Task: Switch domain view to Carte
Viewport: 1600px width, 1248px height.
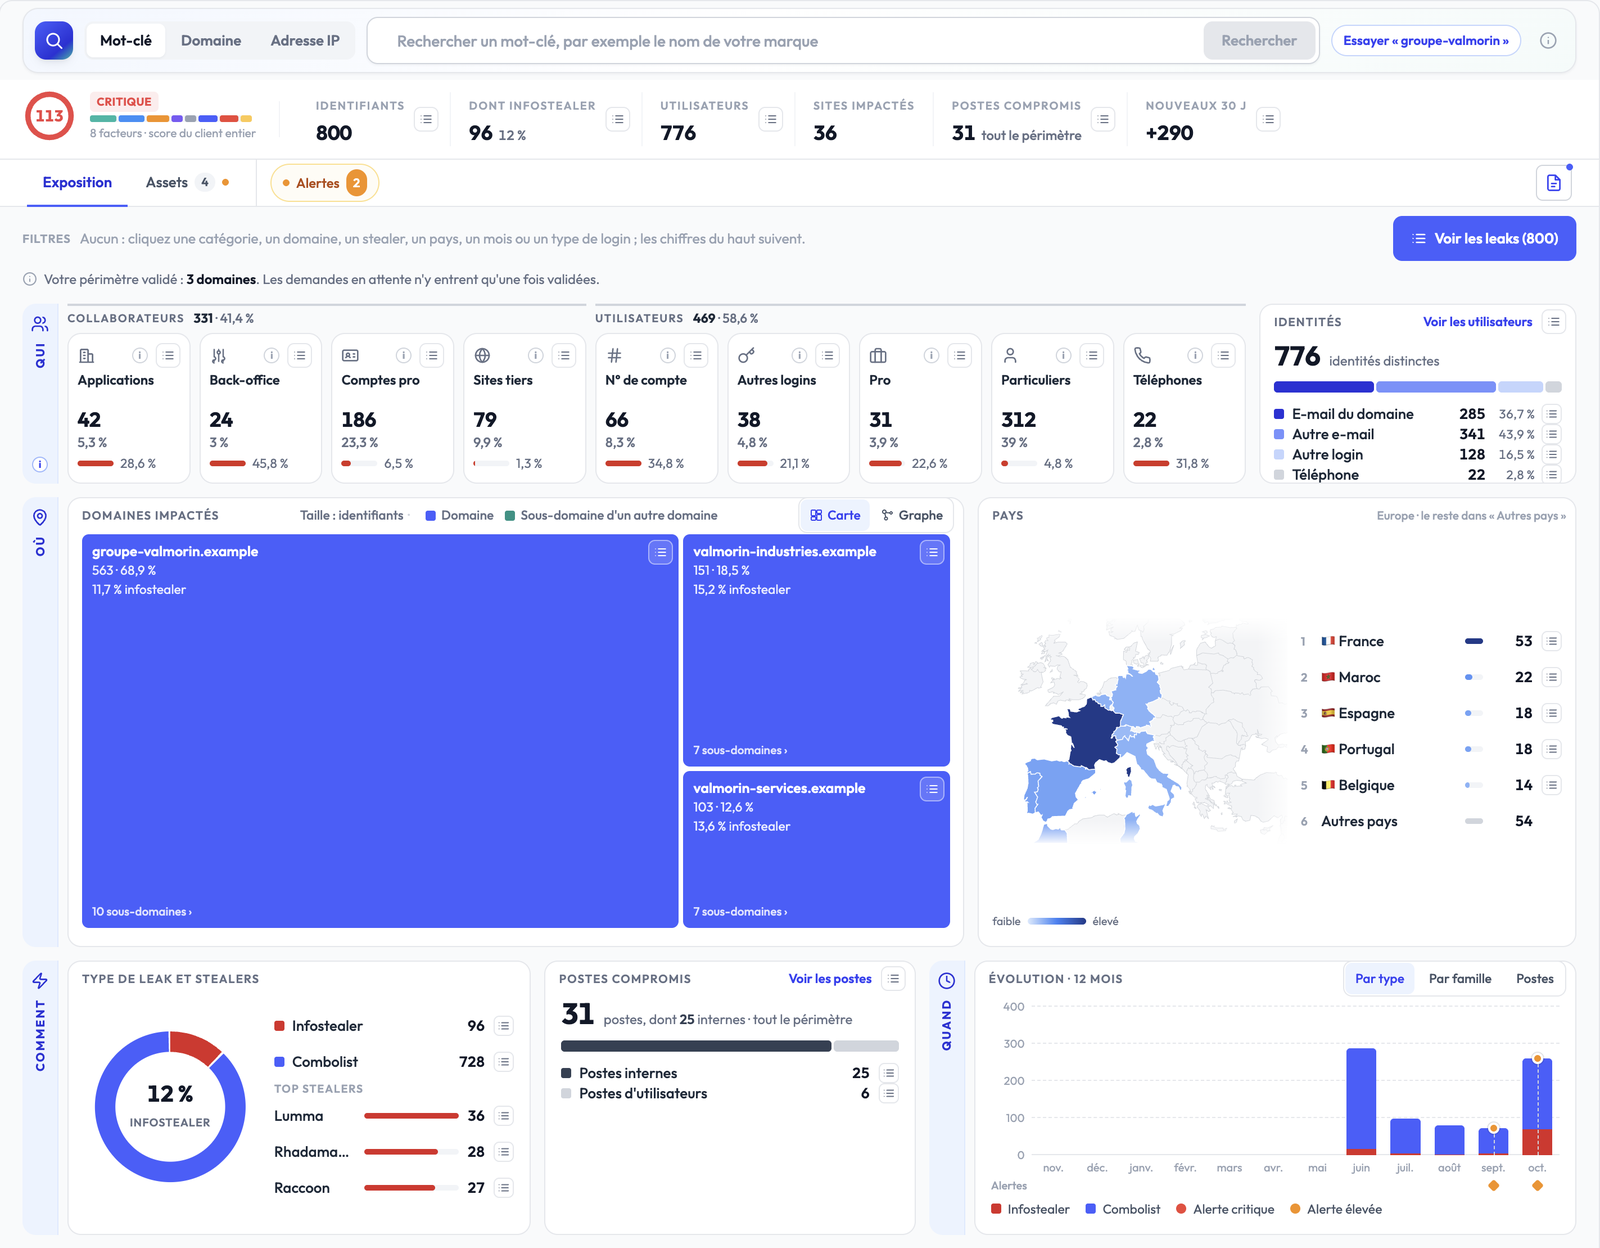Action: (835, 516)
